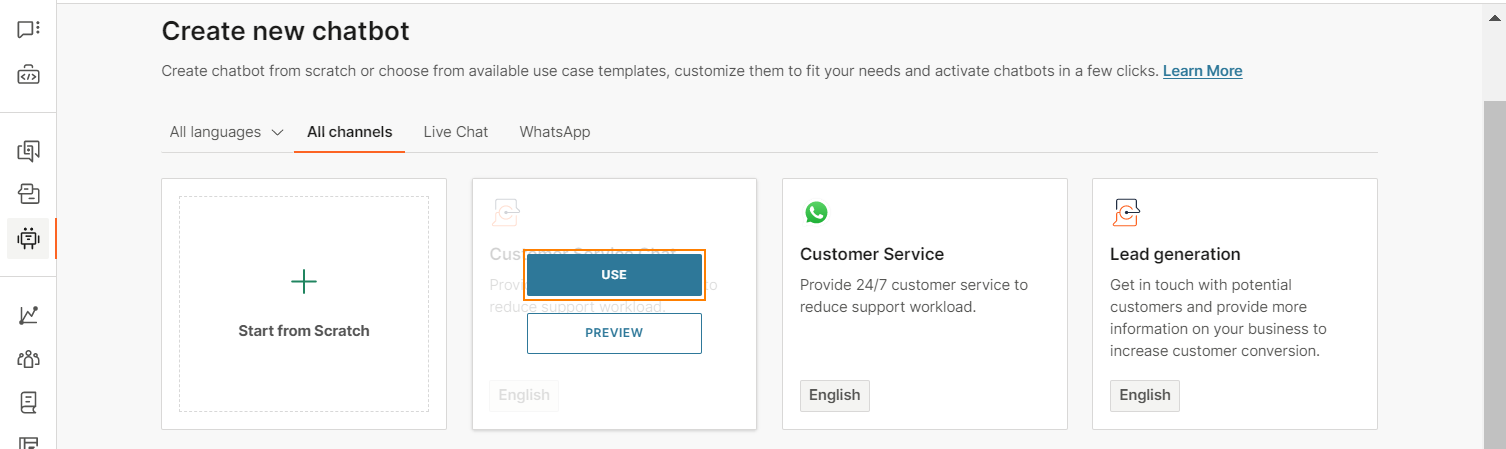
Task: Click the canned responses inbox sidebar icon
Action: [x=28, y=194]
